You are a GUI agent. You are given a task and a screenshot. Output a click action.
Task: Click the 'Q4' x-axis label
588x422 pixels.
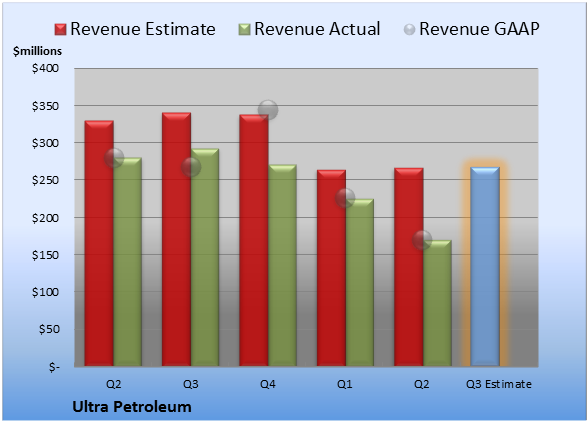[x=268, y=384]
